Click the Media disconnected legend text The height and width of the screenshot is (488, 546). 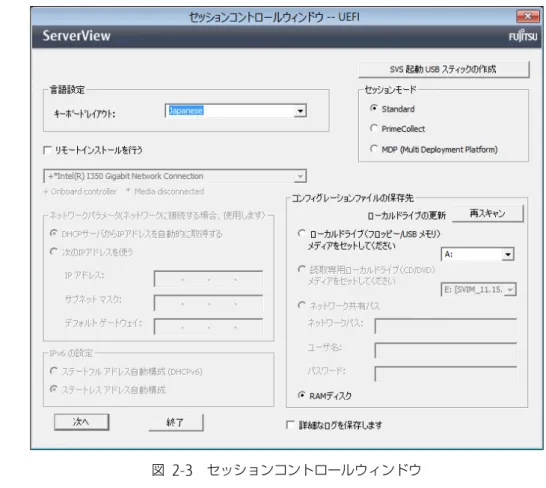pyautogui.click(x=165, y=192)
